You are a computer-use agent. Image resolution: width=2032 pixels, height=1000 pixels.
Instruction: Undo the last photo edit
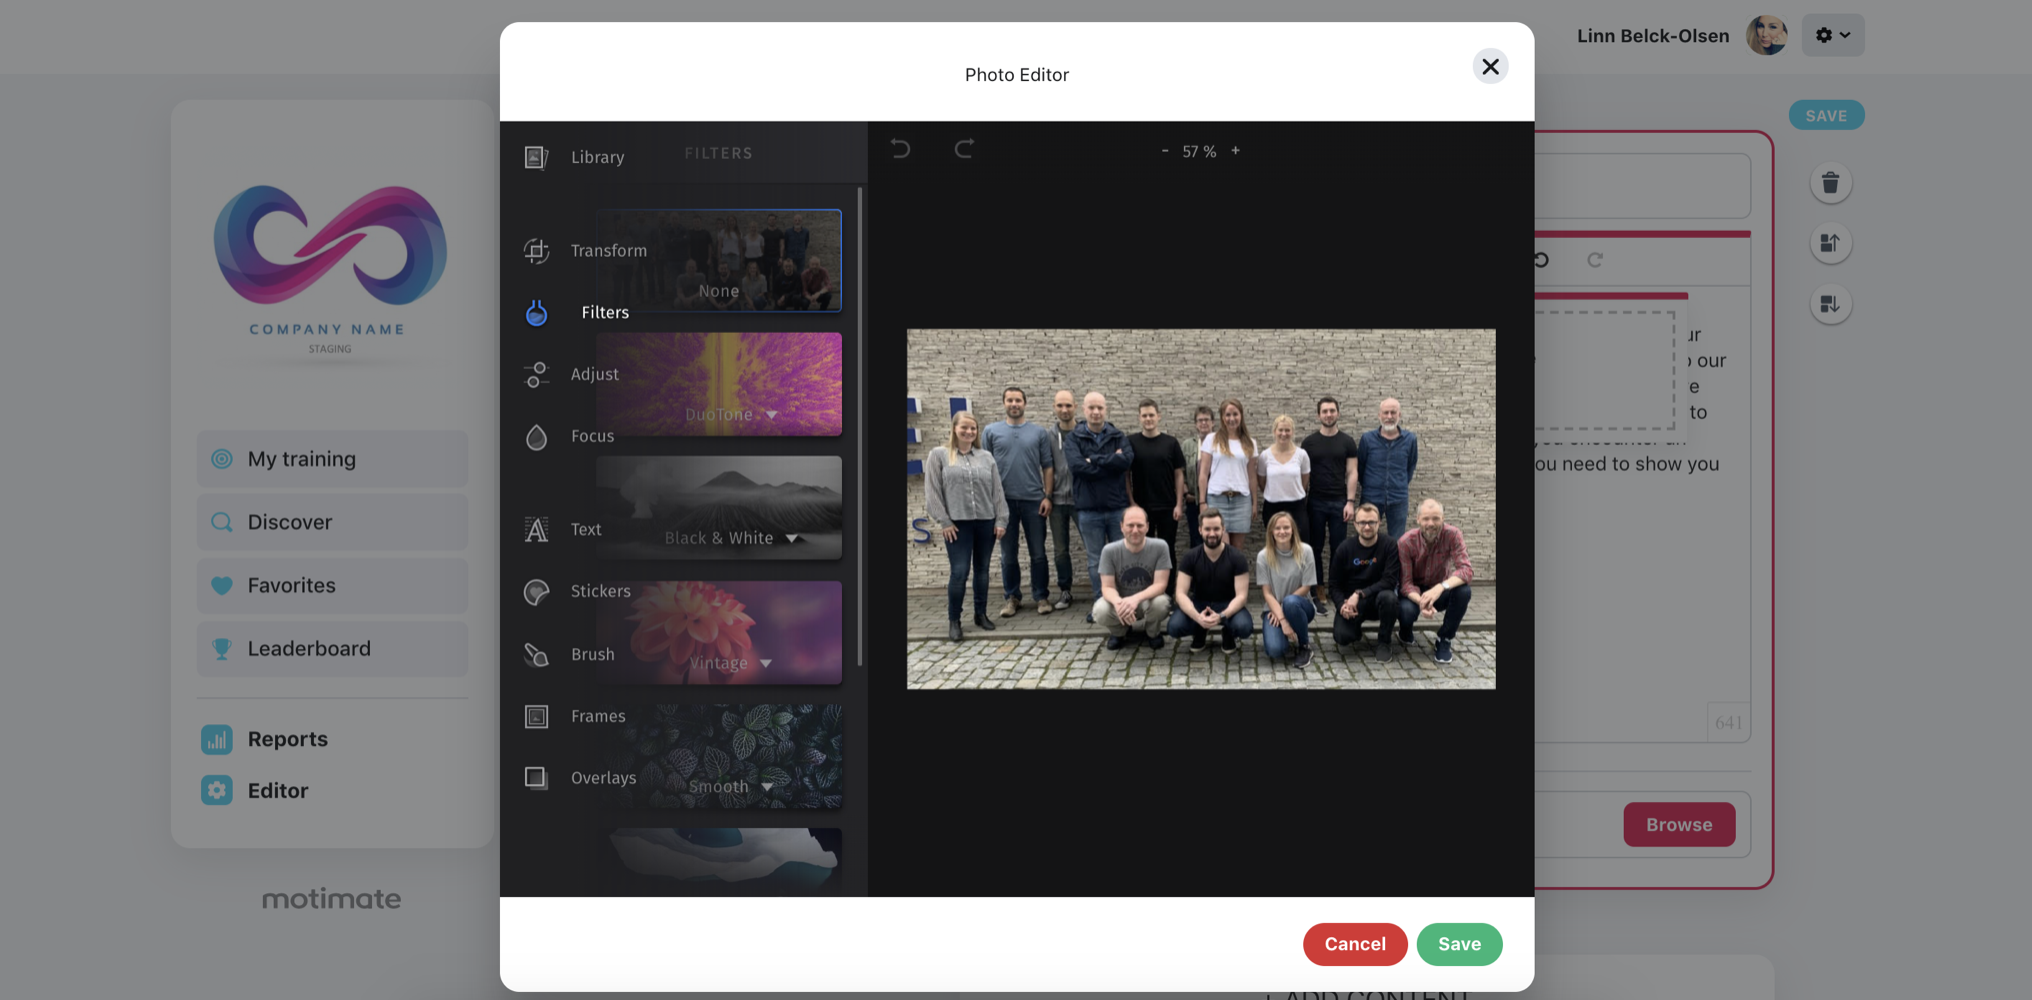coord(900,149)
